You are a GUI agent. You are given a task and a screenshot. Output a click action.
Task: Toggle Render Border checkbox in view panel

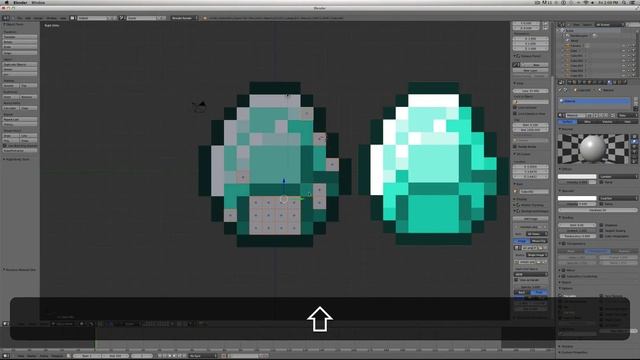click(516, 146)
